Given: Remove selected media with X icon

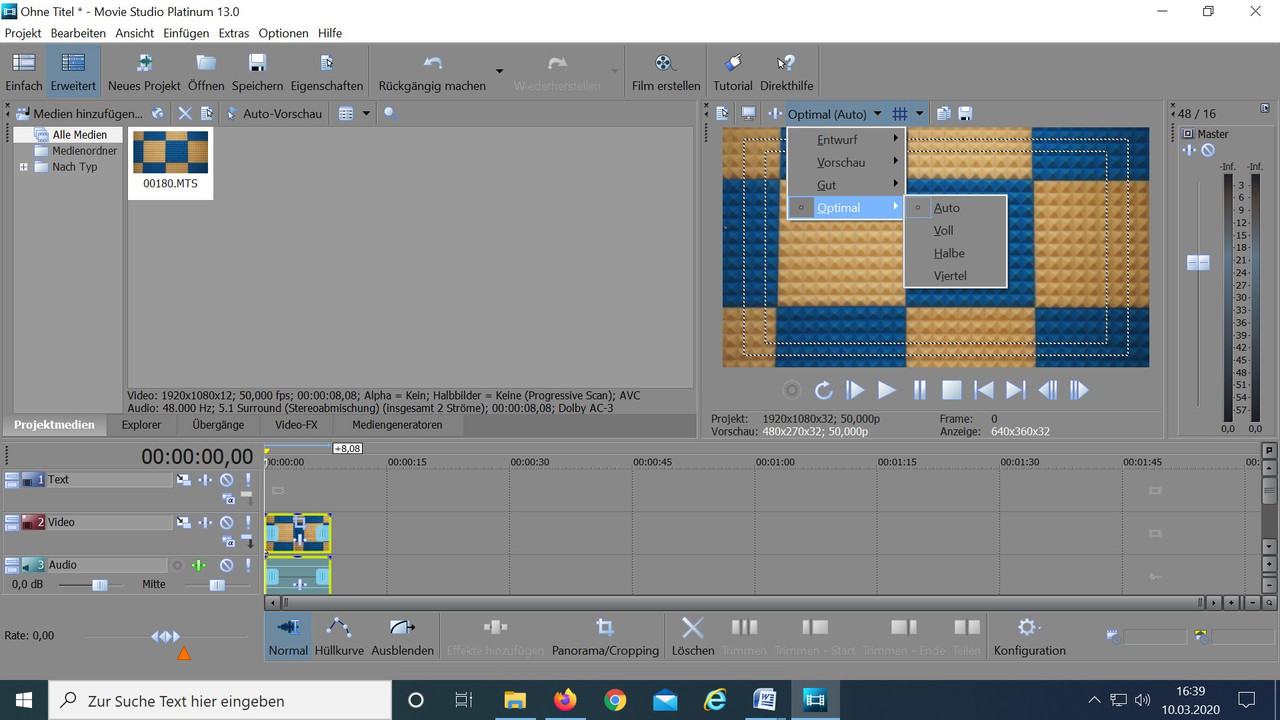Looking at the screenshot, I should [184, 114].
